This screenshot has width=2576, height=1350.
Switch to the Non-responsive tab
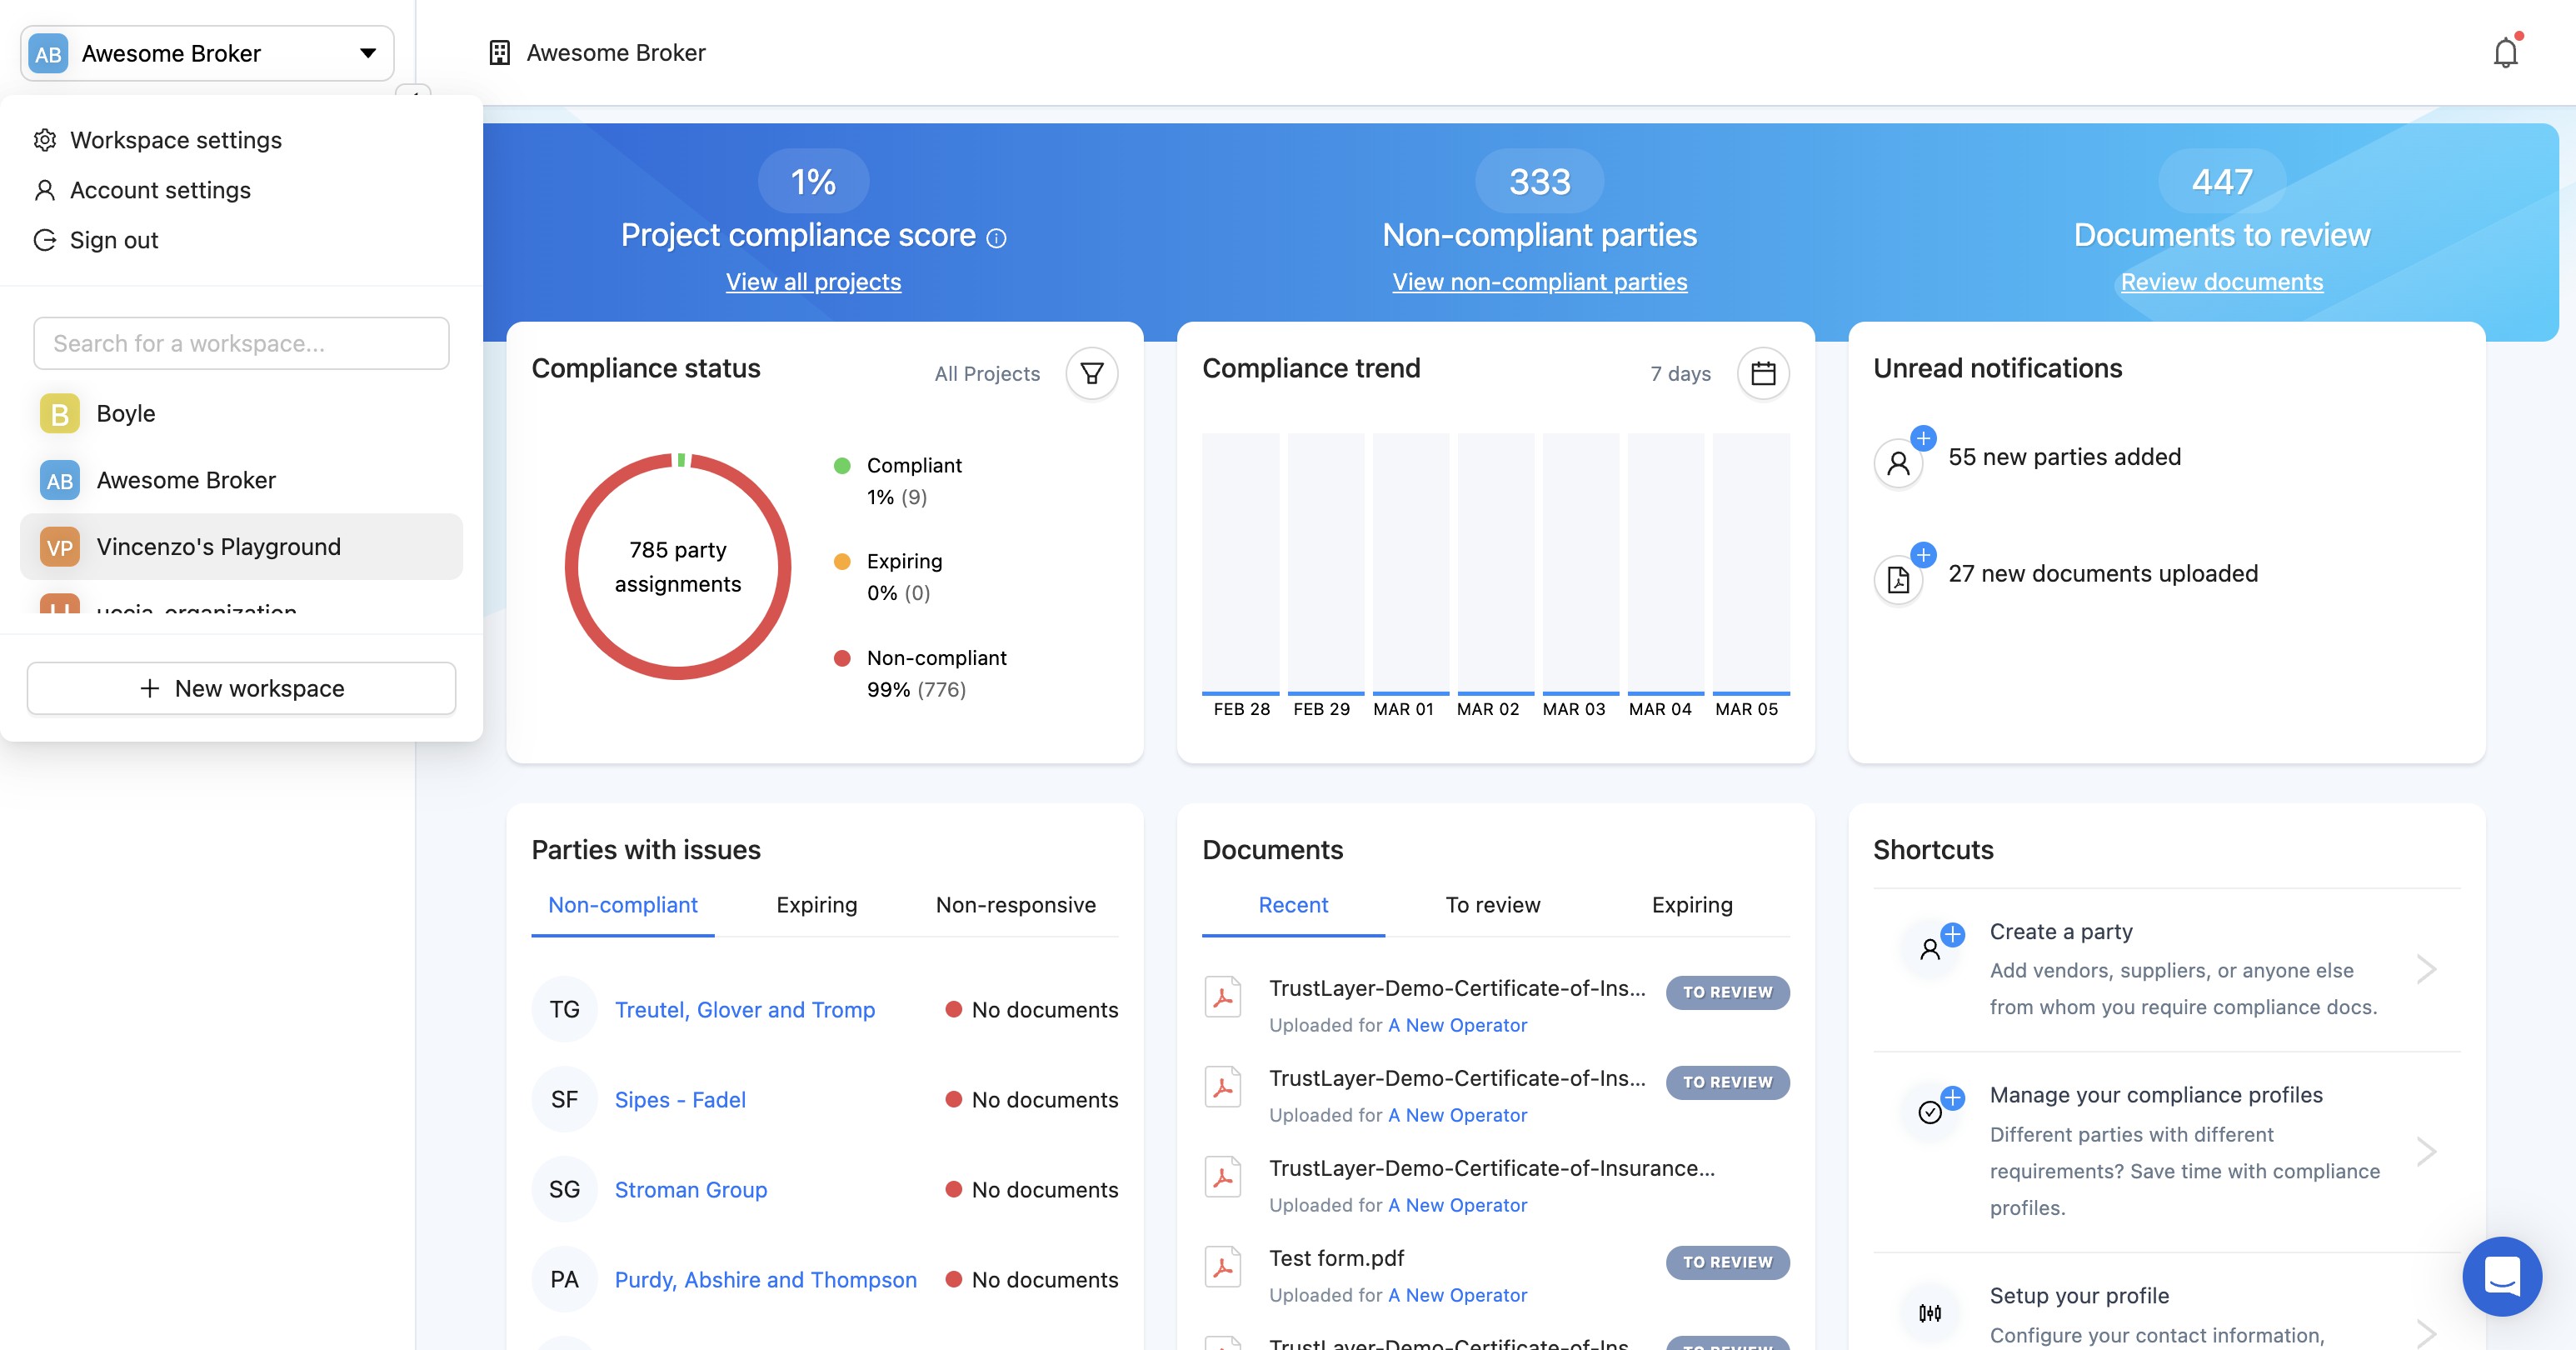pyautogui.click(x=1015, y=905)
